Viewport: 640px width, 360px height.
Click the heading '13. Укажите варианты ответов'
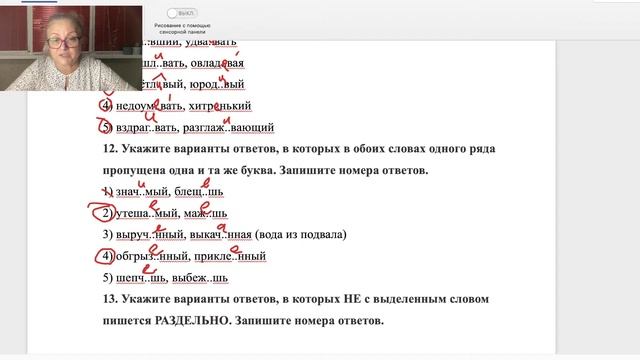191,299
